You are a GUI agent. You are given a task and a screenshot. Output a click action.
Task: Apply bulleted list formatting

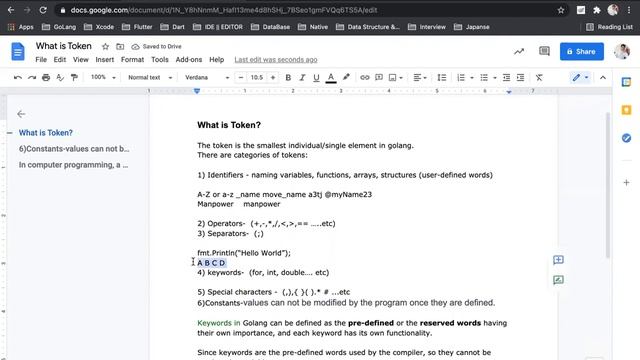pyautogui.click(x=484, y=78)
